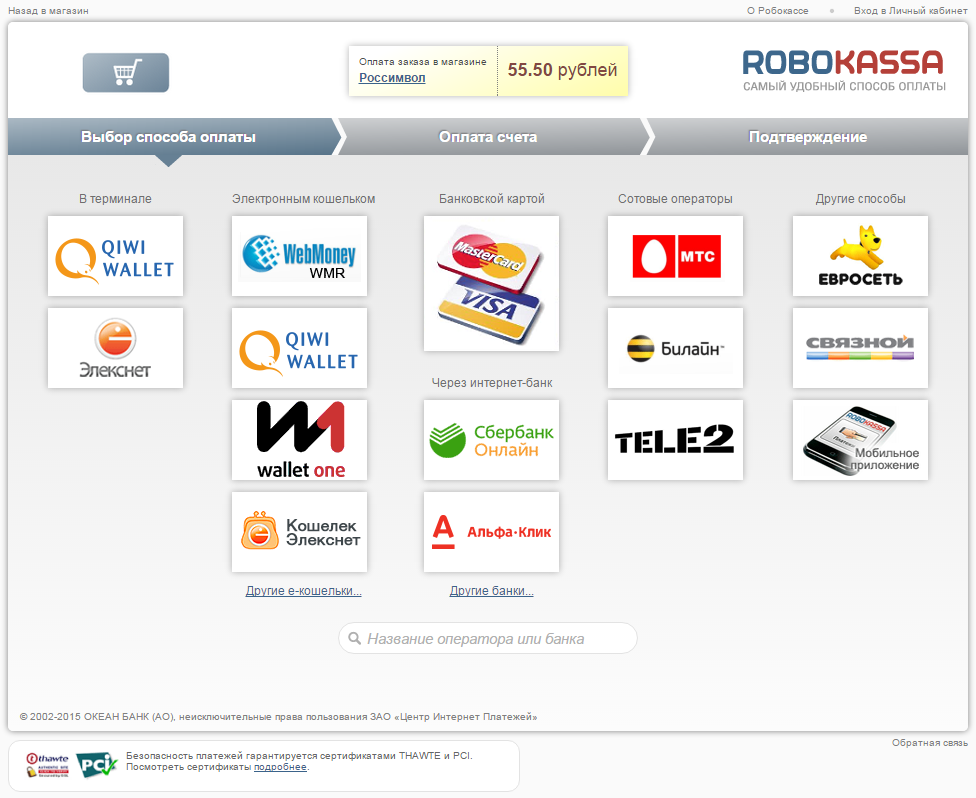
Task: Click the PCI certification badge
Action: [96, 765]
